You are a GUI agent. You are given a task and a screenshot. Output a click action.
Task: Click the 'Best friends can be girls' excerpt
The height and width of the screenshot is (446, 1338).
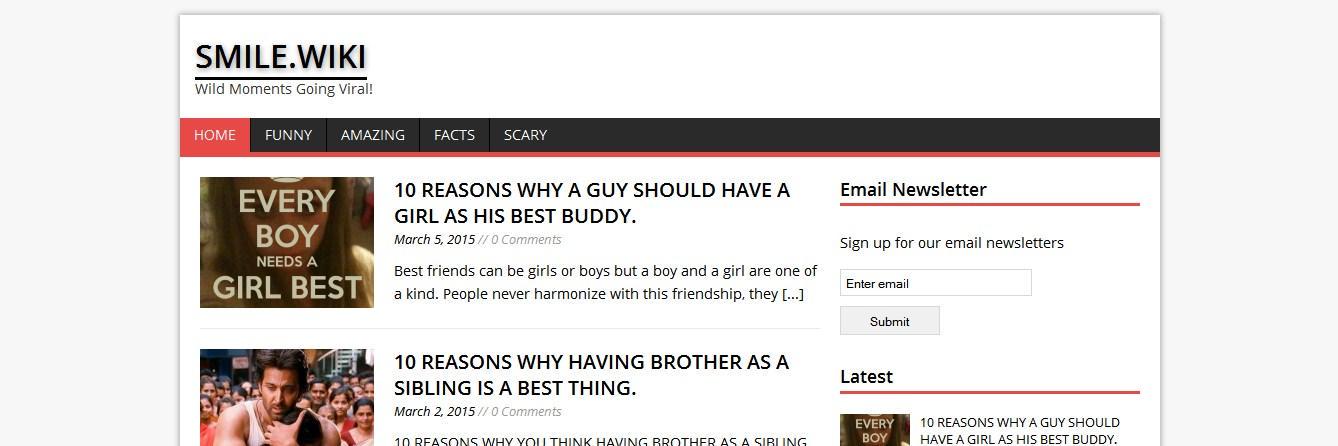pyautogui.click(x=605, y=282)
